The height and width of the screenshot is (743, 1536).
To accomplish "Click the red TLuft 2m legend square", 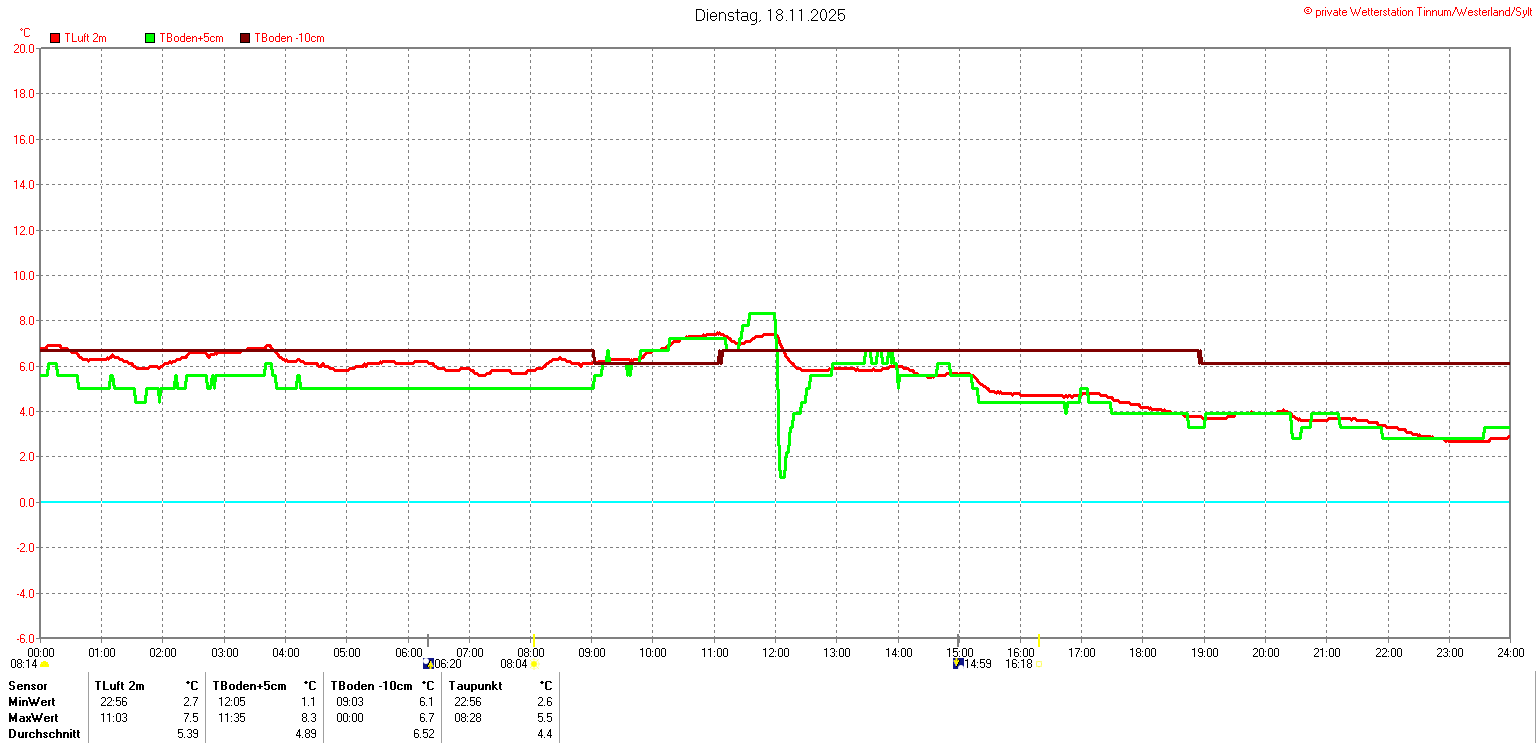I will pos(55,38).
